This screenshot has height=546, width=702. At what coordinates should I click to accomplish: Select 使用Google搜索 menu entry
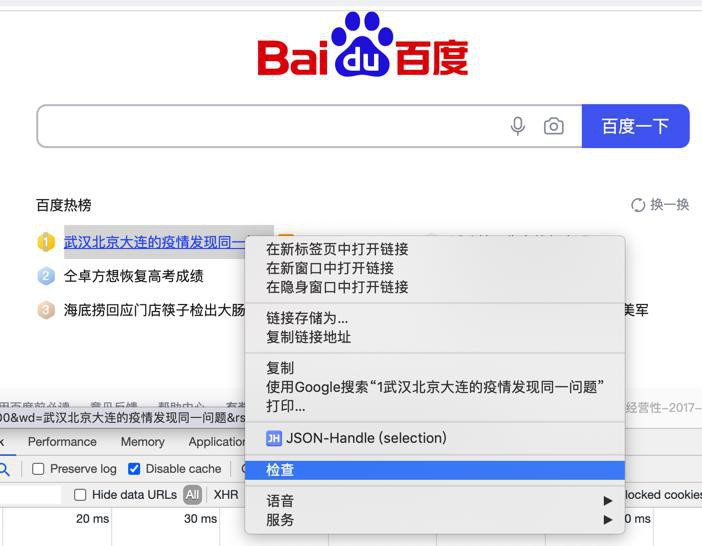click(x=435, y=387)
